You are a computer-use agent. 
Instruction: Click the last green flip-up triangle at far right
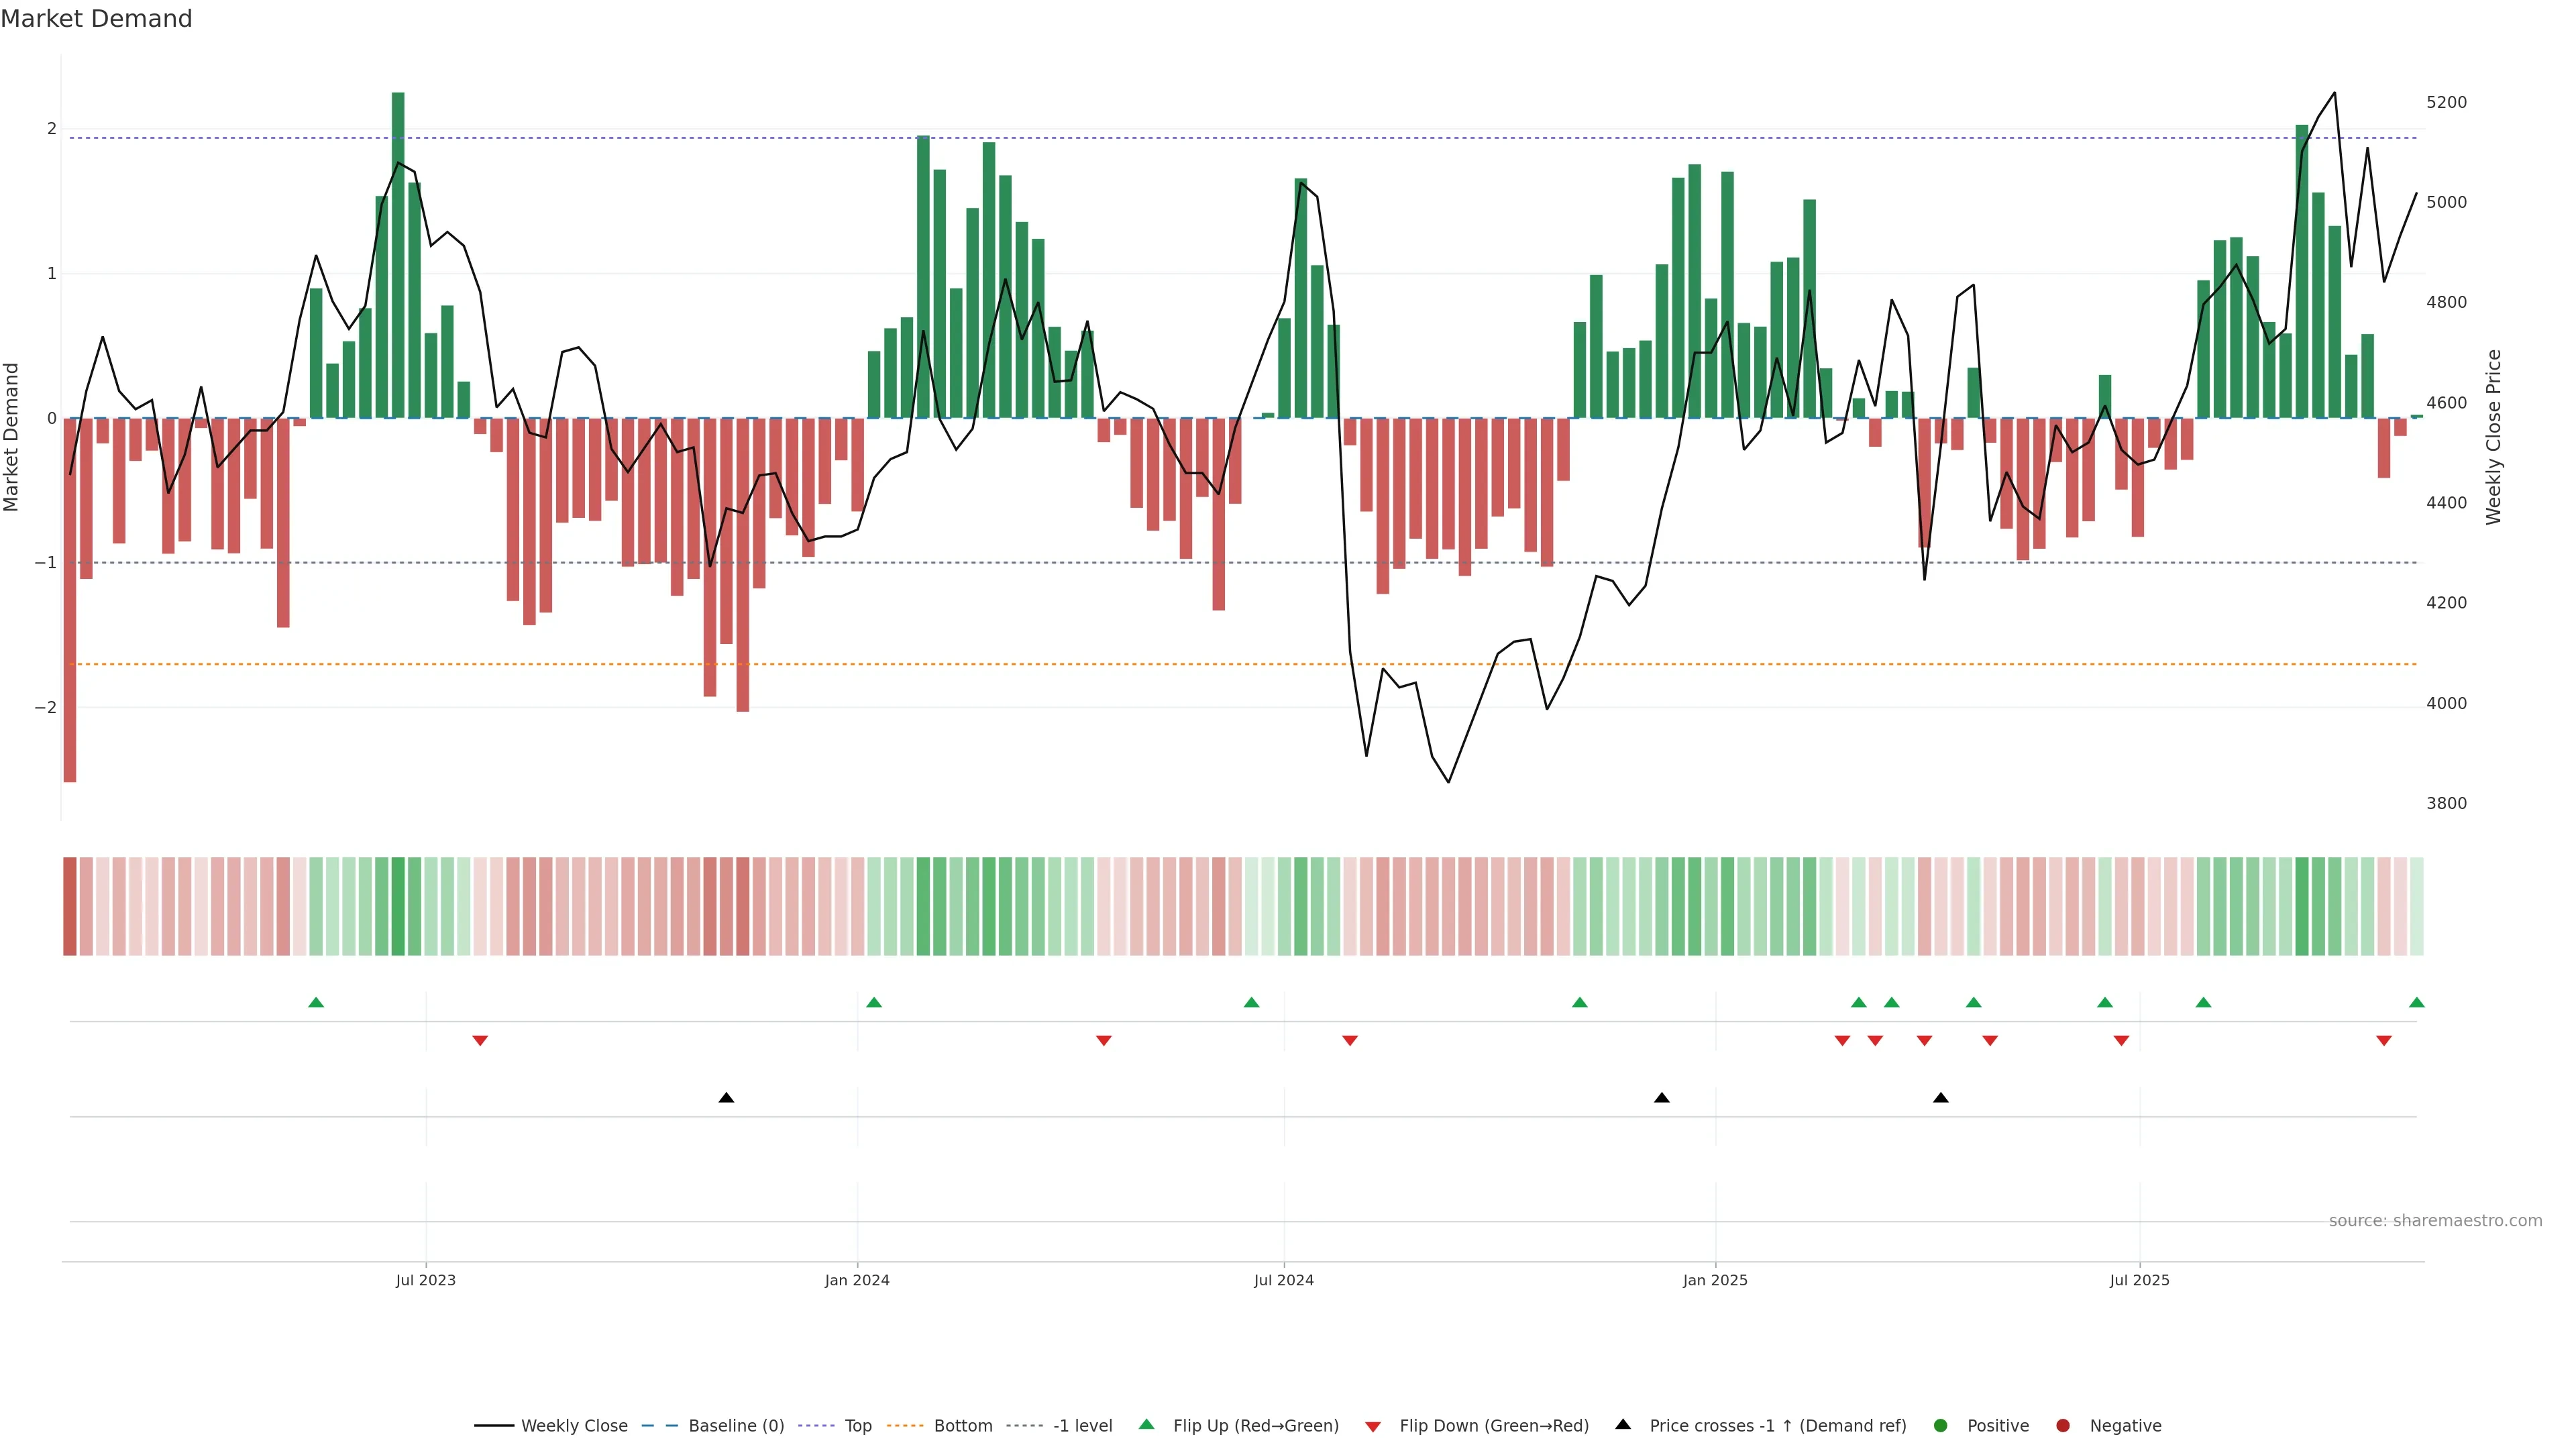[x=2416, y=1002]
